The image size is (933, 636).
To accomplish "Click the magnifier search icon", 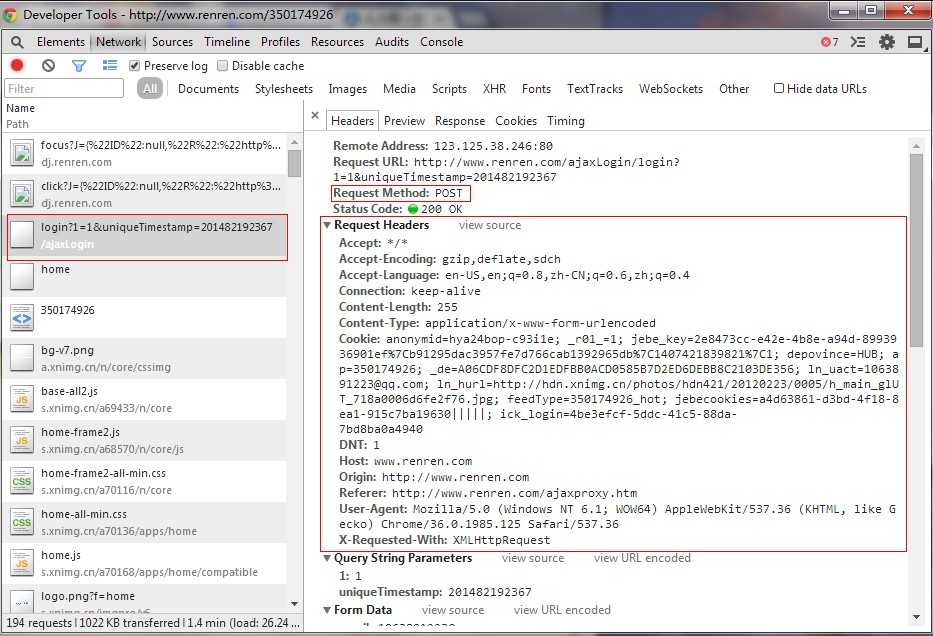I will 17,42.
